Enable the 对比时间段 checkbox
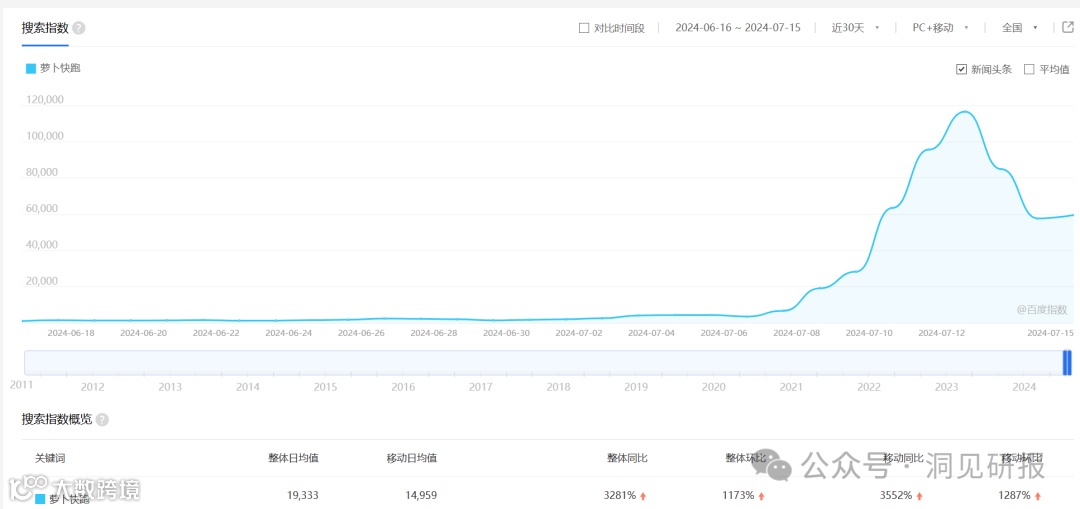The height and width of the screenshot is (509, 1080). (x=584, y=28)
